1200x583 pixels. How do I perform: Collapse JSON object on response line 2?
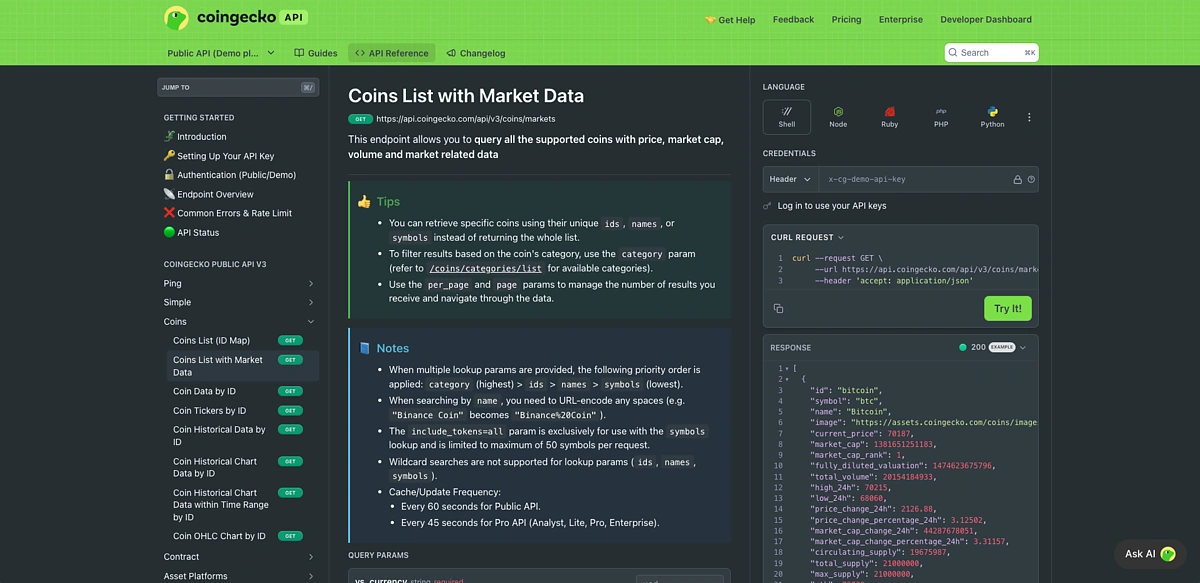[x=785, y=380]
